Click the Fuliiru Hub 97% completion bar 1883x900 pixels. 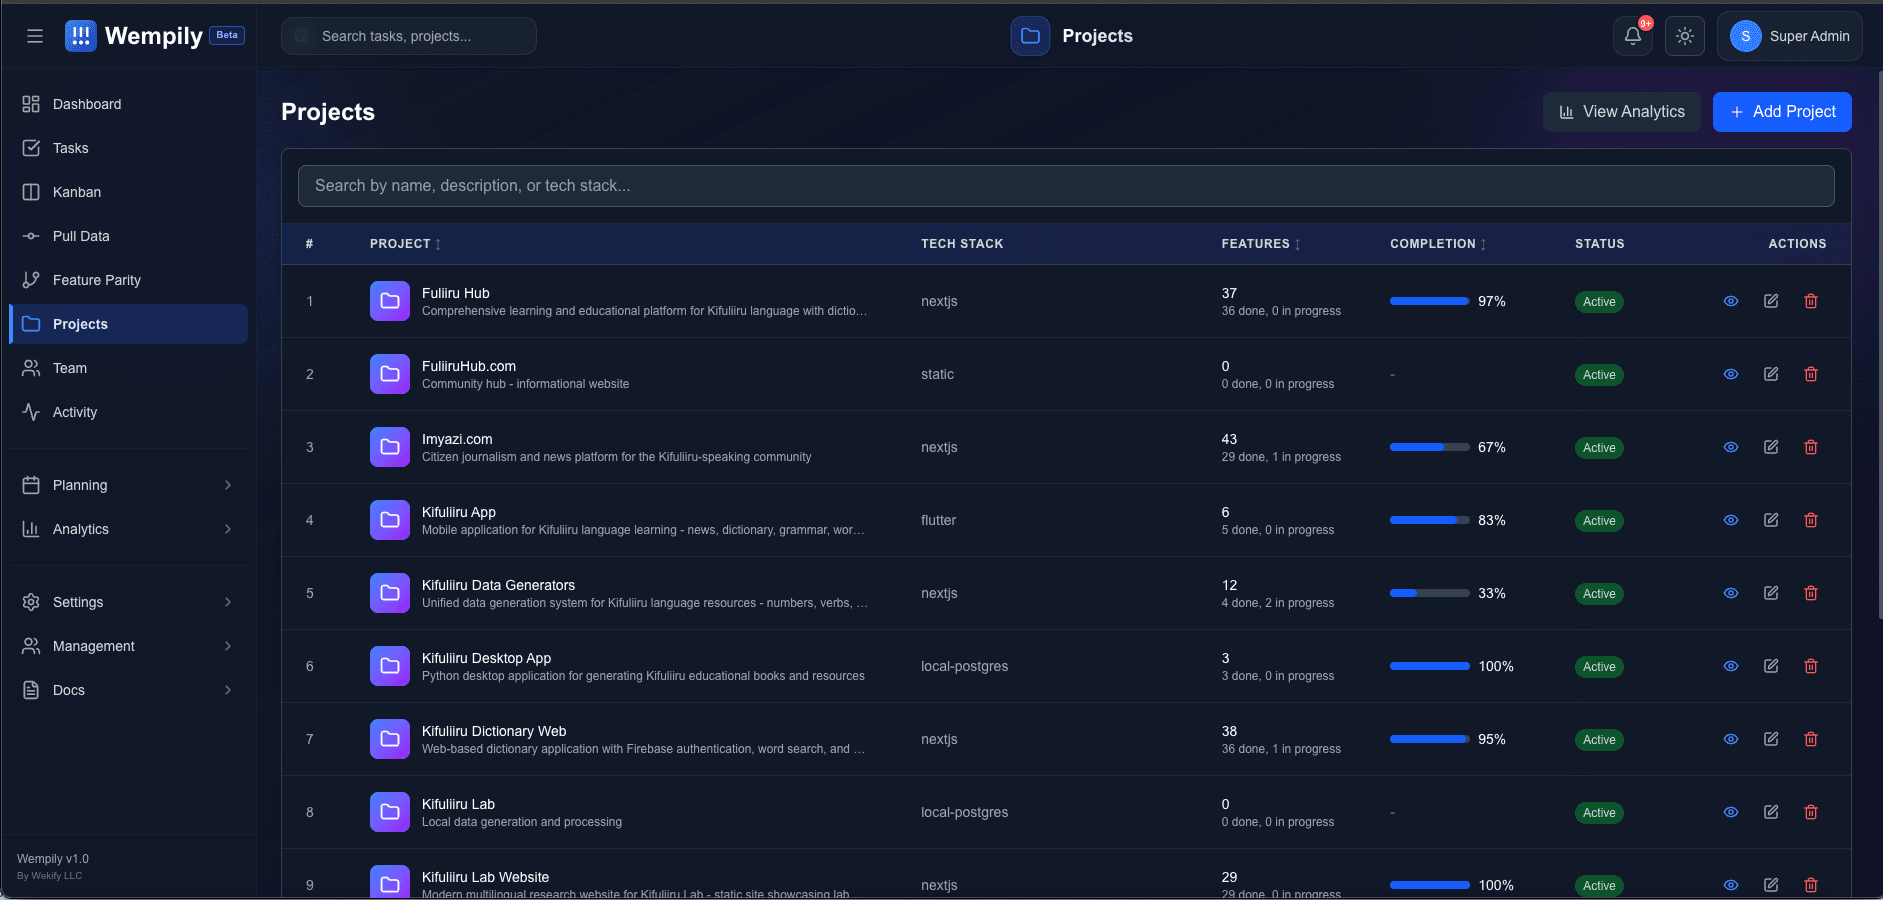(1429, 301)
